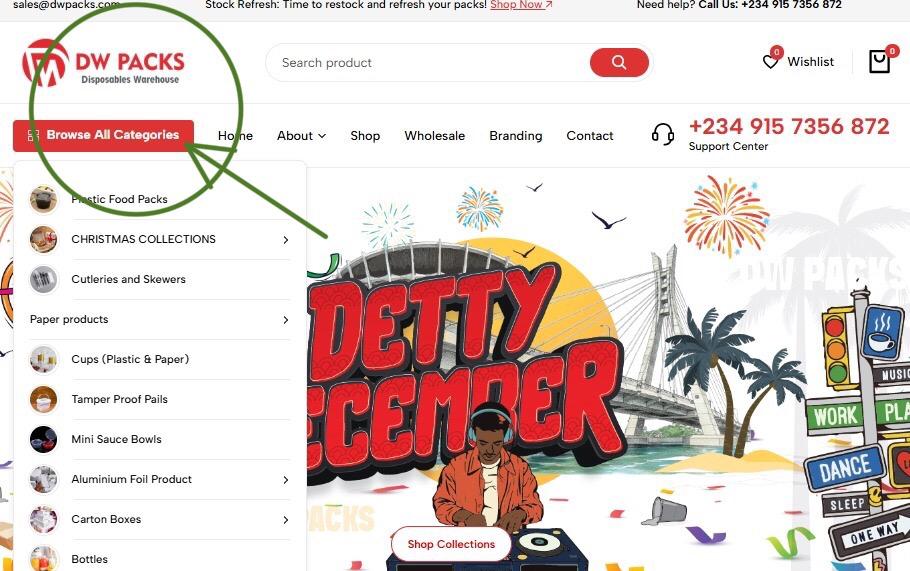Screen dimensions: 910x571
Task: Open Mini Sauce Bowls category thumbnail
Action: tap(44, 439)
